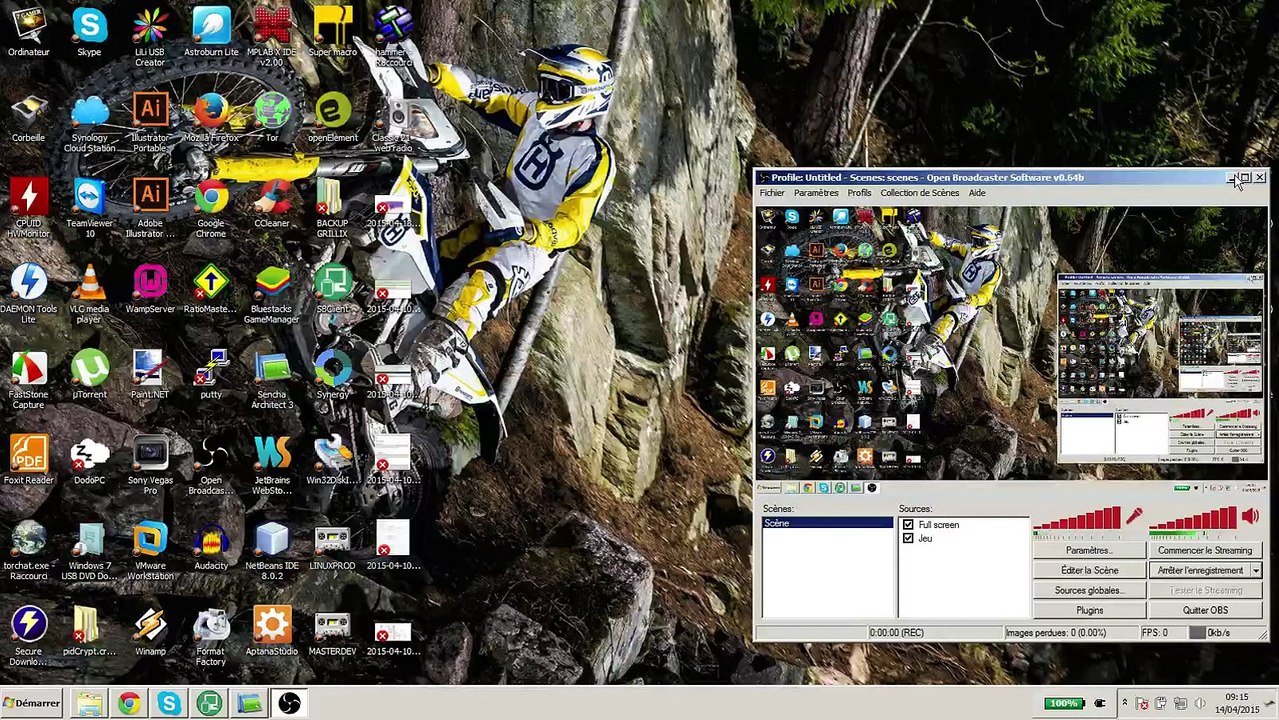
Task: Select the VLC media player desktop icon
Action: click(x=89, y=295)
